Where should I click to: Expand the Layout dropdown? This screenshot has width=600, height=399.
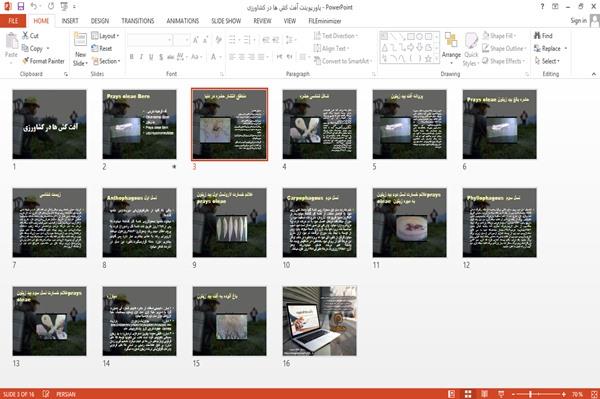[105, 36]
